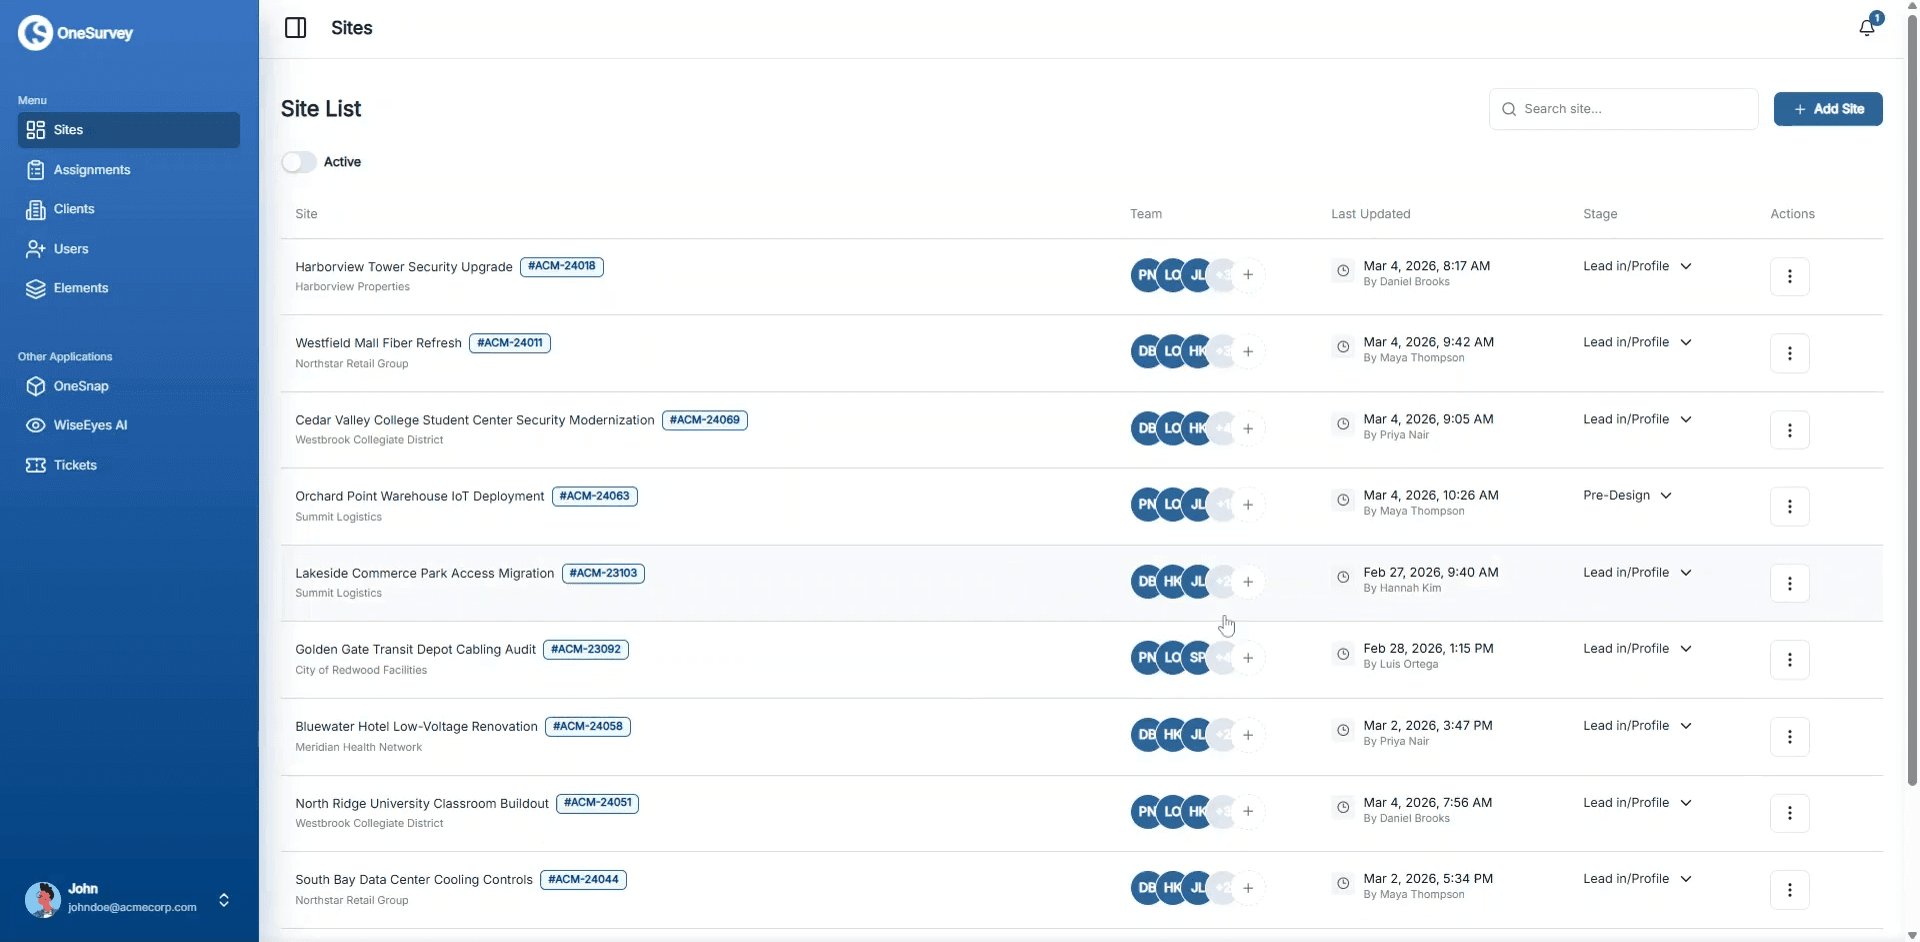View history for Orchard Point Warehouse IoT Deployment

point(1343,500)
